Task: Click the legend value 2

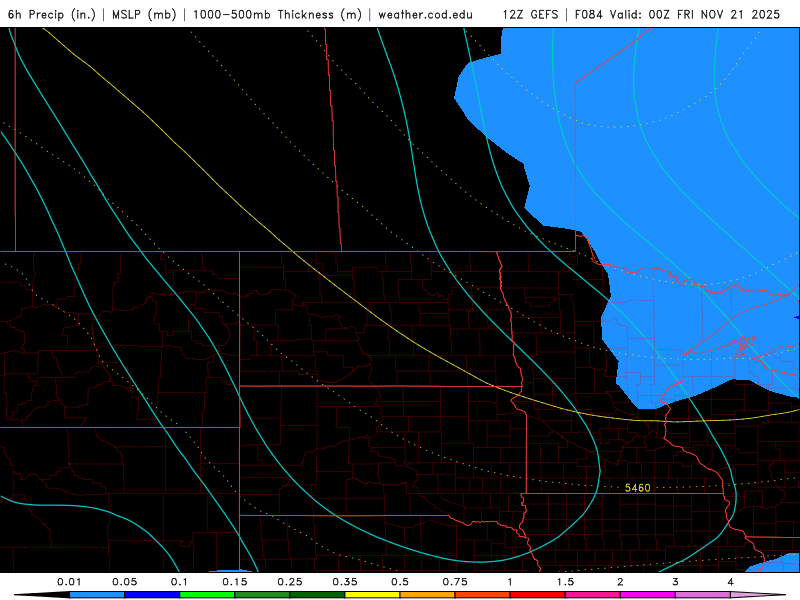Action: [620, 582]
